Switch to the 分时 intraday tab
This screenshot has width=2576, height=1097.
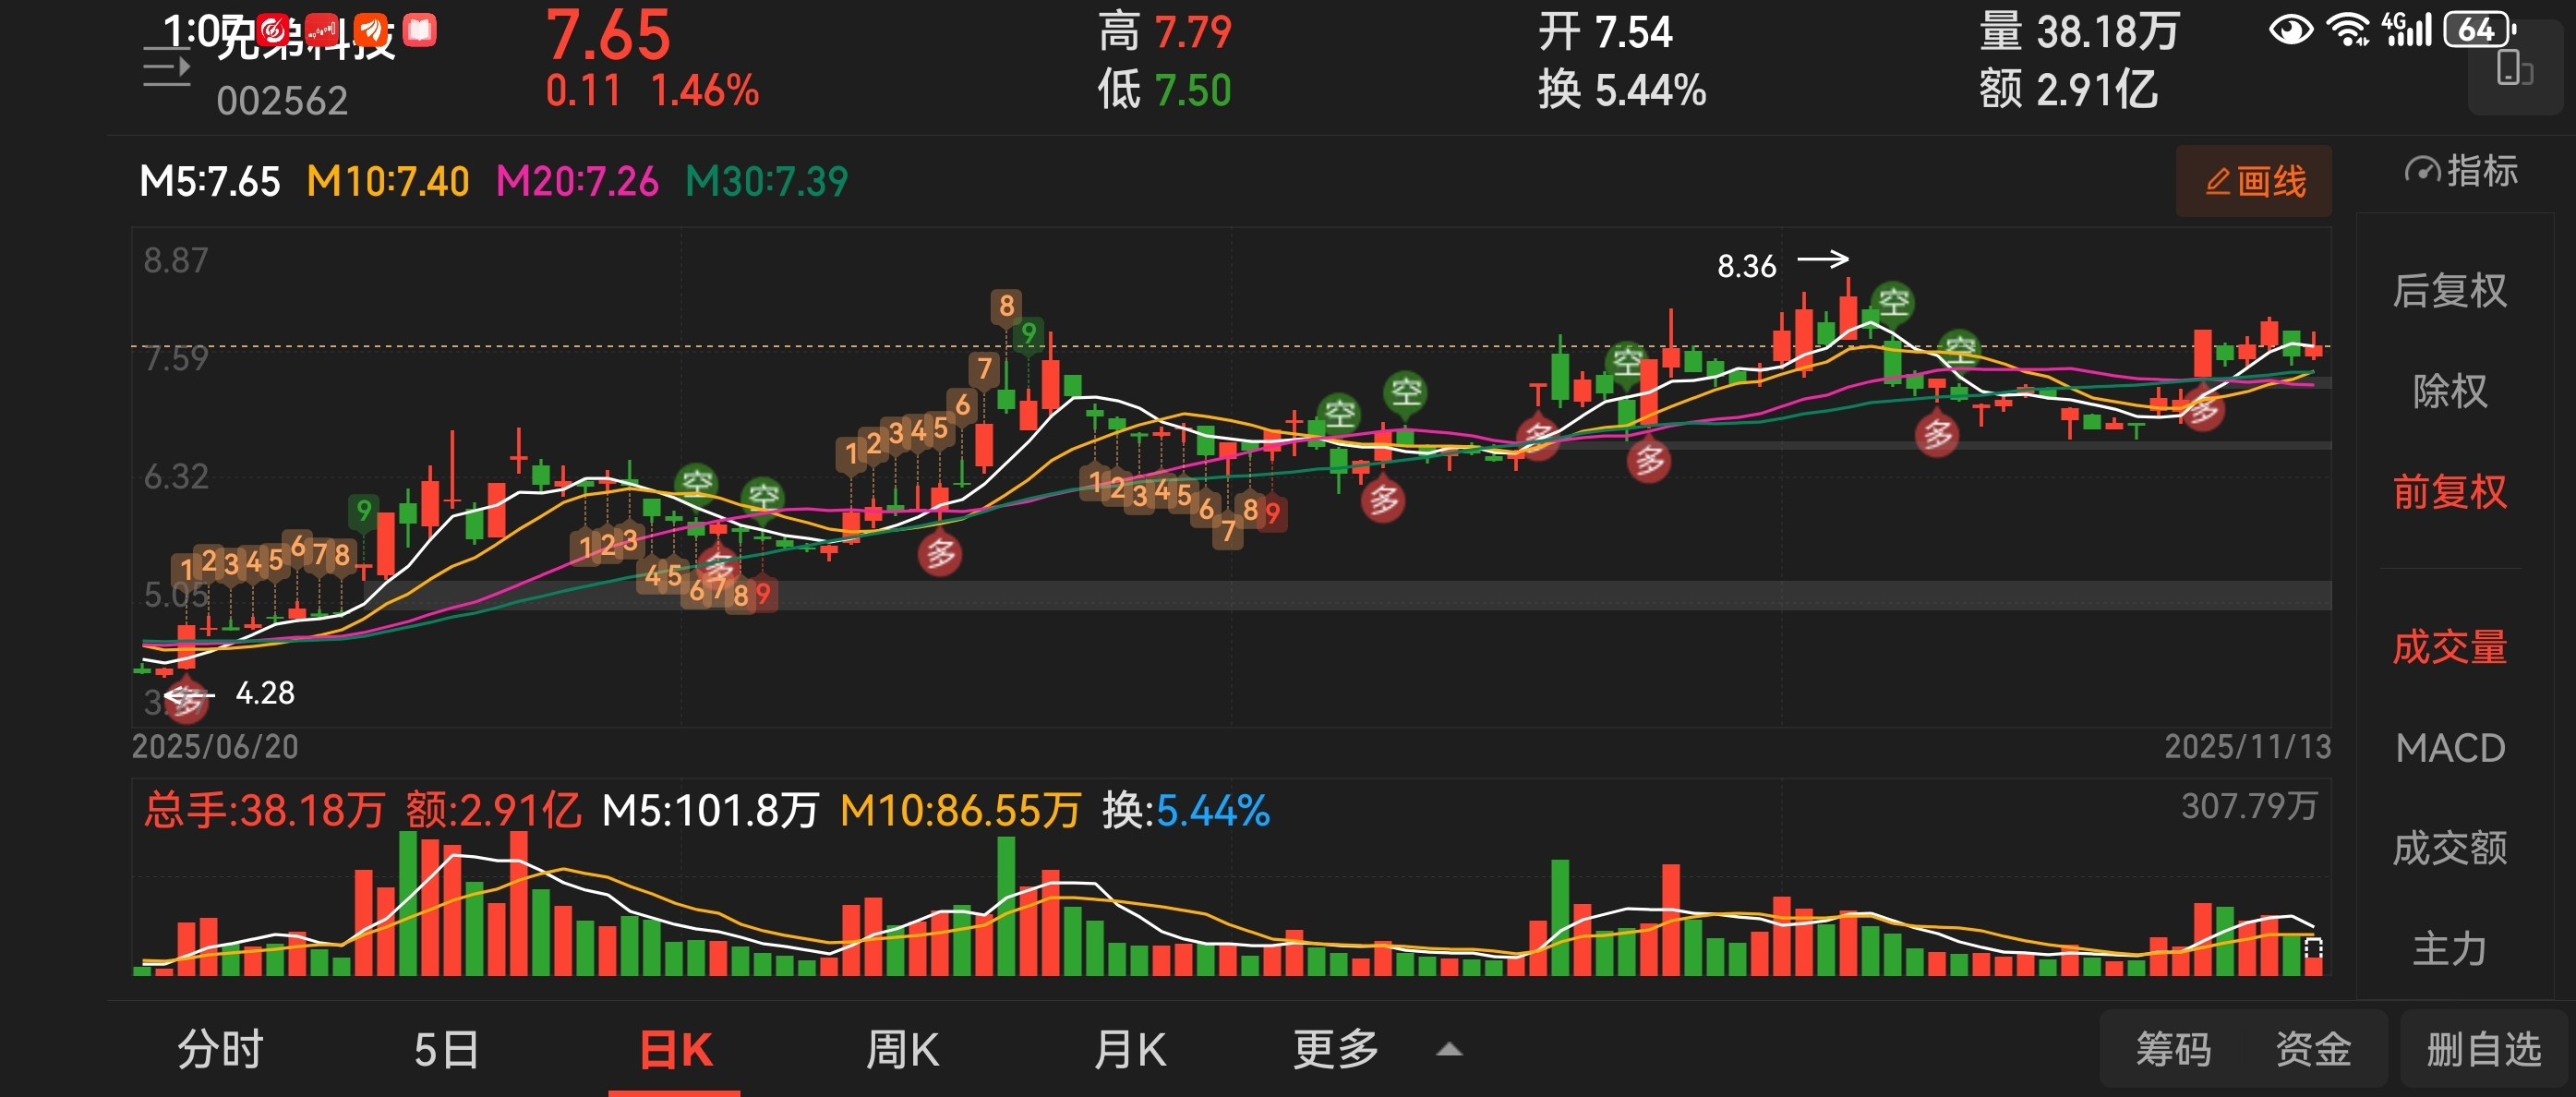pyautogui.click(x=220, y=1050)
